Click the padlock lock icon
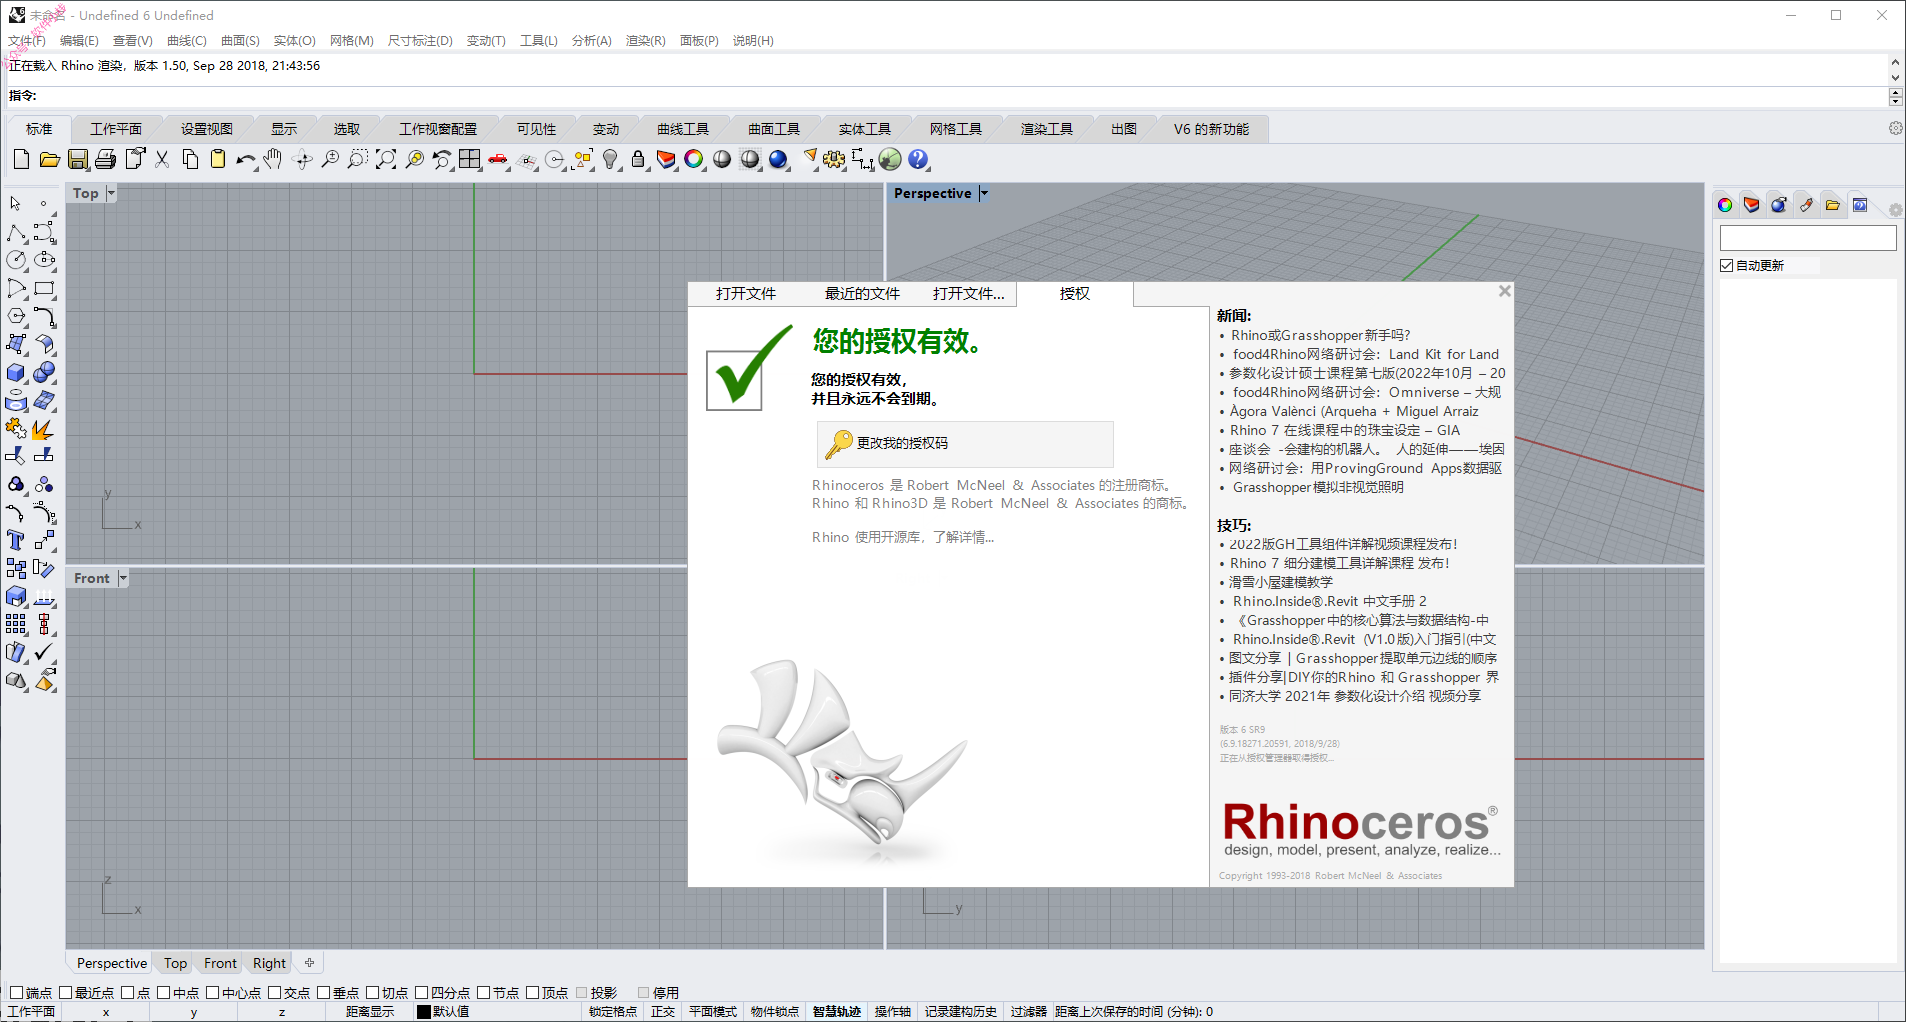Screen dimensions: 1906x1022 click(638, 159)
